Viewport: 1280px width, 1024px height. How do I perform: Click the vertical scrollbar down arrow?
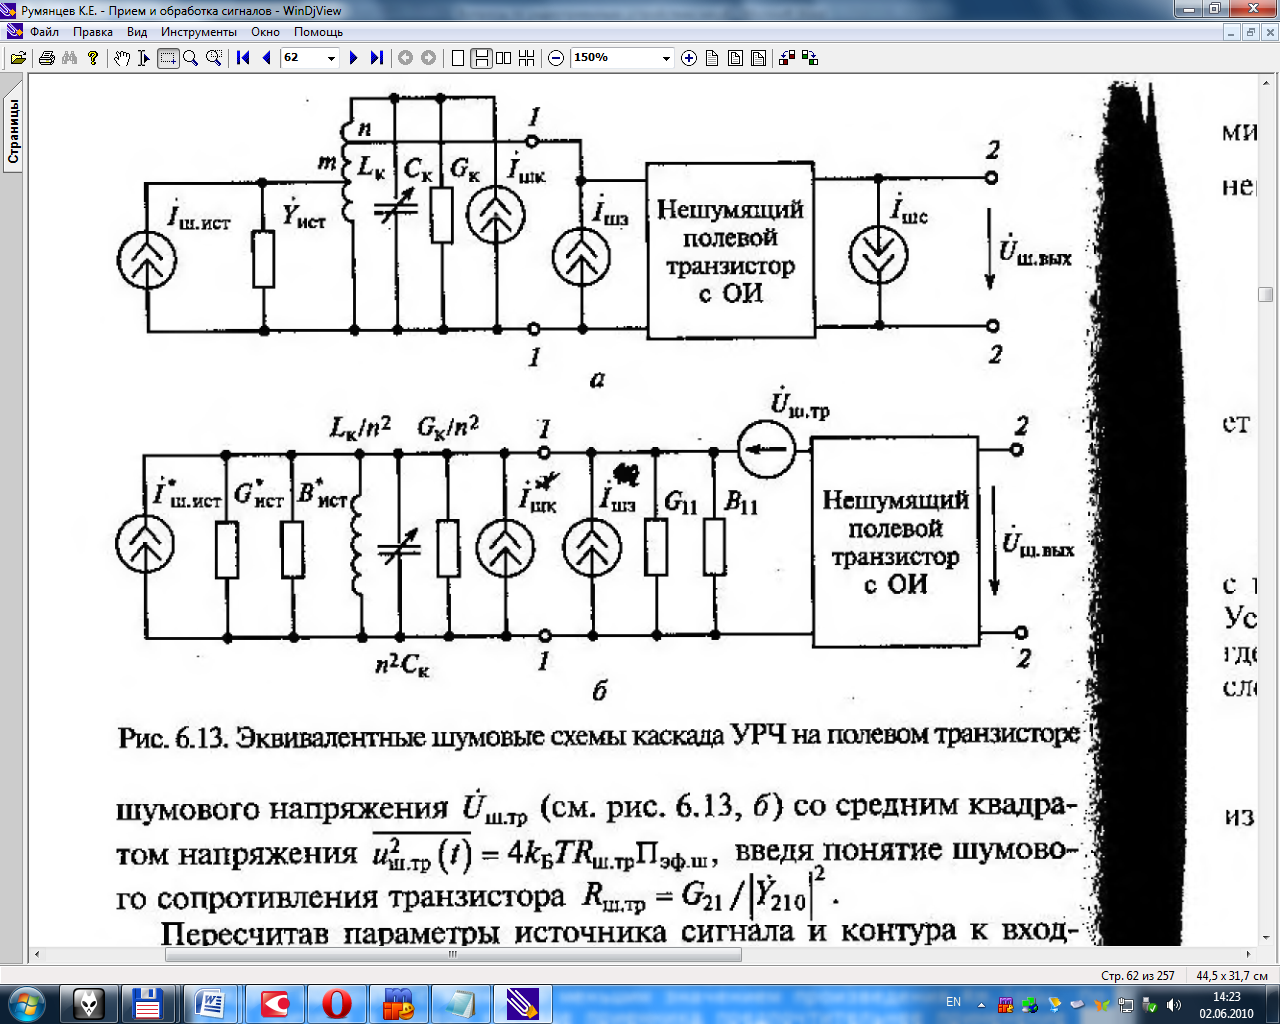1265,937
